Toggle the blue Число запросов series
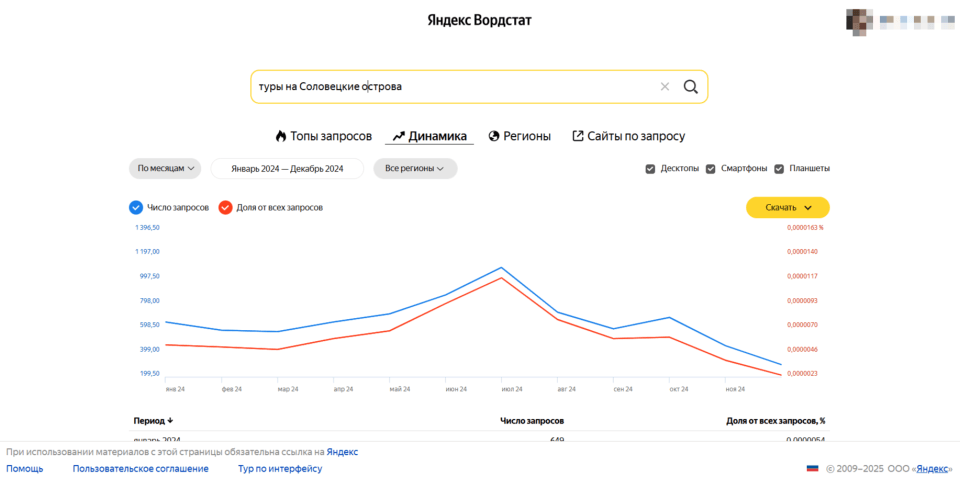The height and width of the screenshot is (478, 960). coord(136,208)
